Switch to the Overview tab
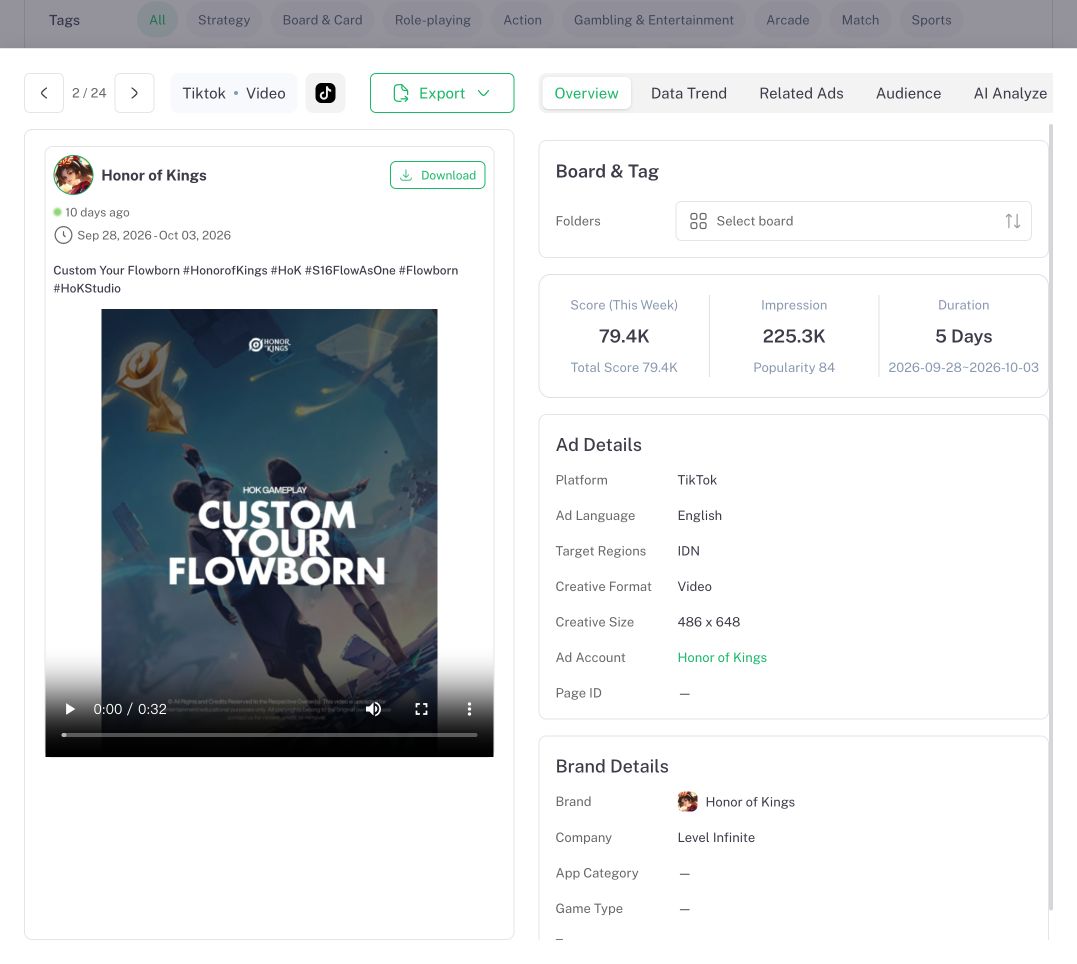 click(586, 93)
